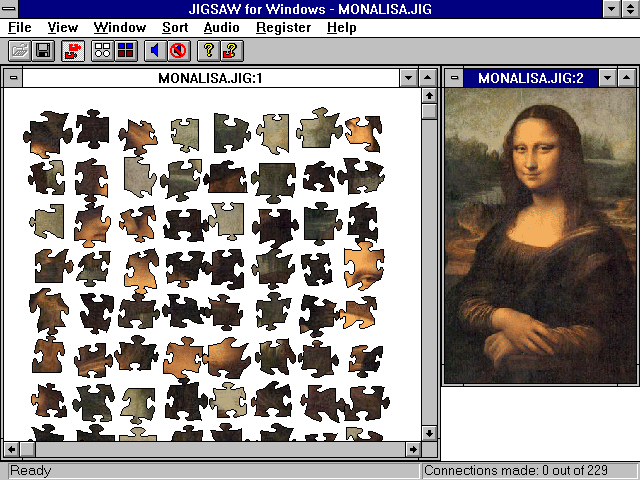Open the Help menu
Image resolution: width=640 pixels, height=480 pixels.
[x=342, y=28]
